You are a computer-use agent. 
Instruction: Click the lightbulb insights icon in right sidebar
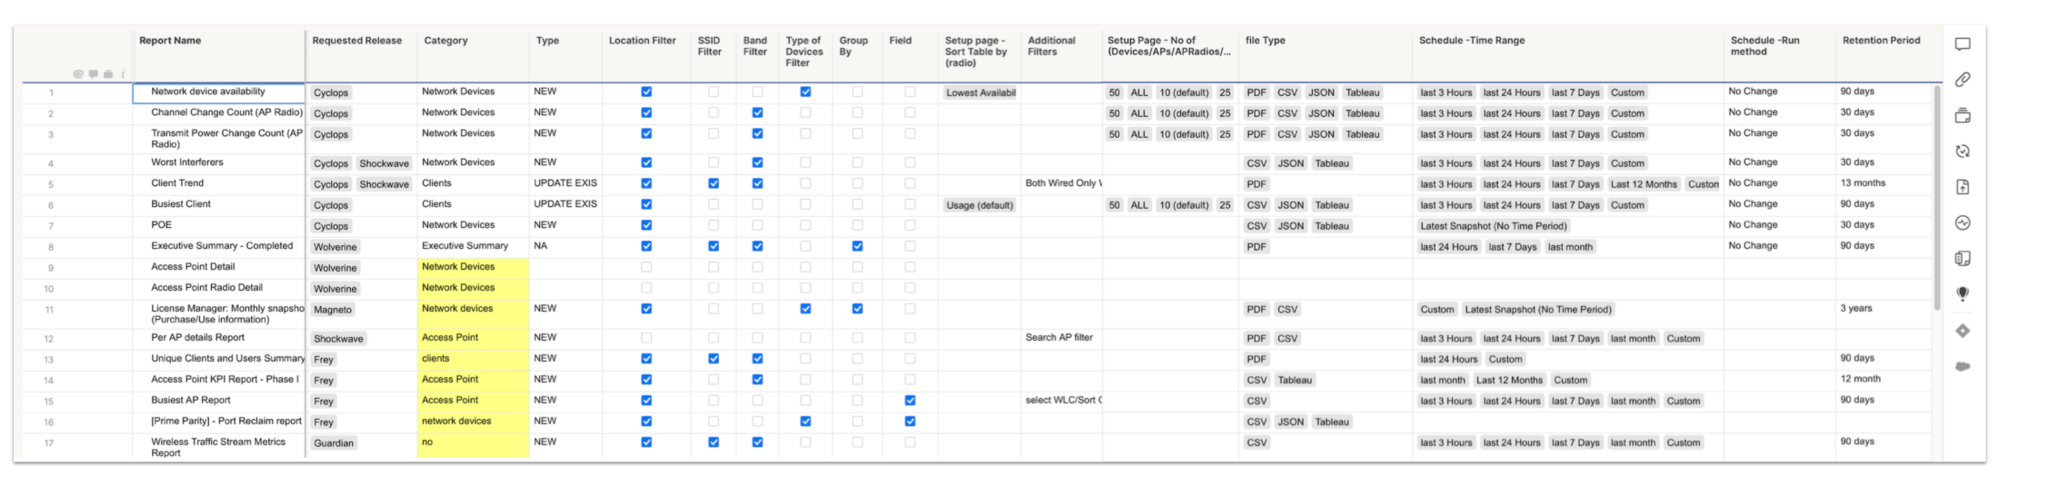tap(1962, 294)
